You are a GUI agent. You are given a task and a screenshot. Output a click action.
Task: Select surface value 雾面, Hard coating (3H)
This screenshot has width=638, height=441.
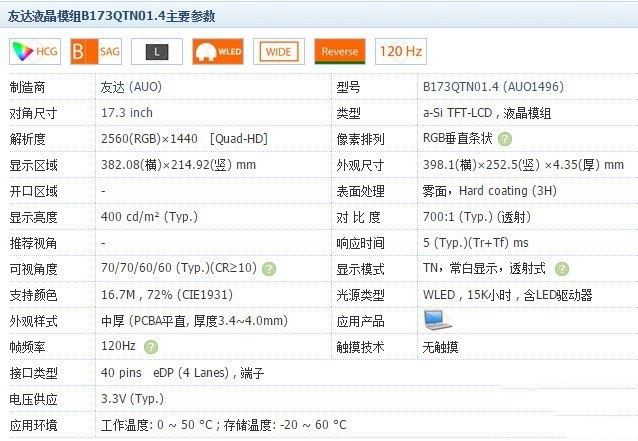(489, 191)
